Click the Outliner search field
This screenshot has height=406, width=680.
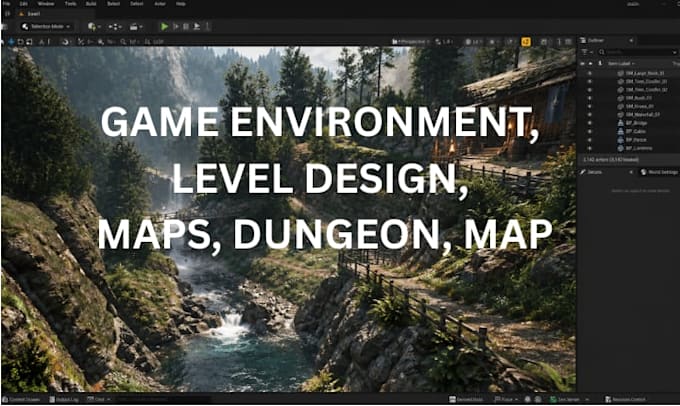tap(637, 52)
